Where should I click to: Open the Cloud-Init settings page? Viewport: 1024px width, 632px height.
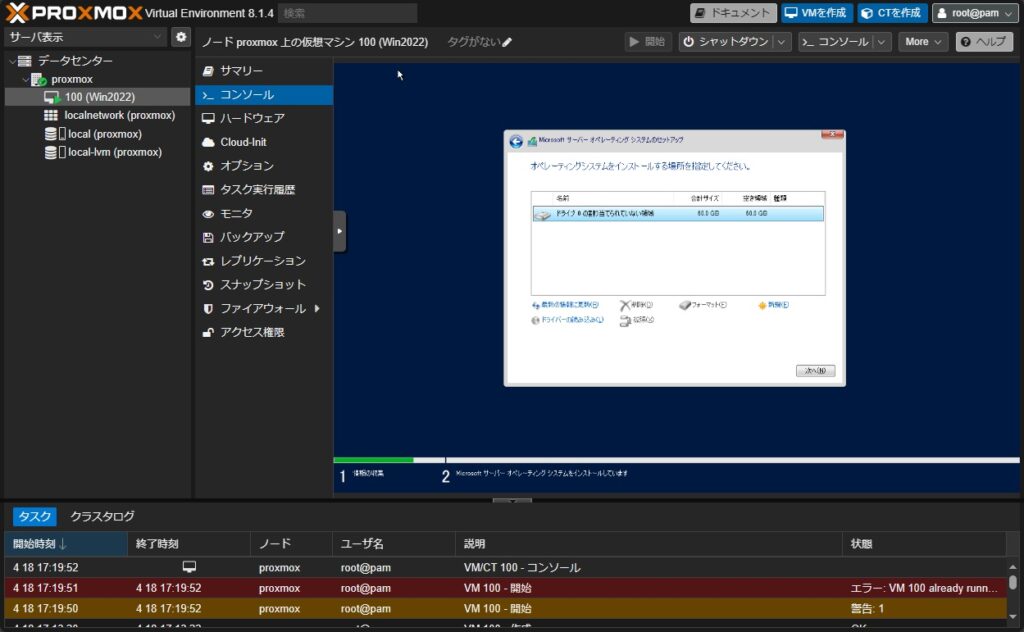[x=243, y=142]
